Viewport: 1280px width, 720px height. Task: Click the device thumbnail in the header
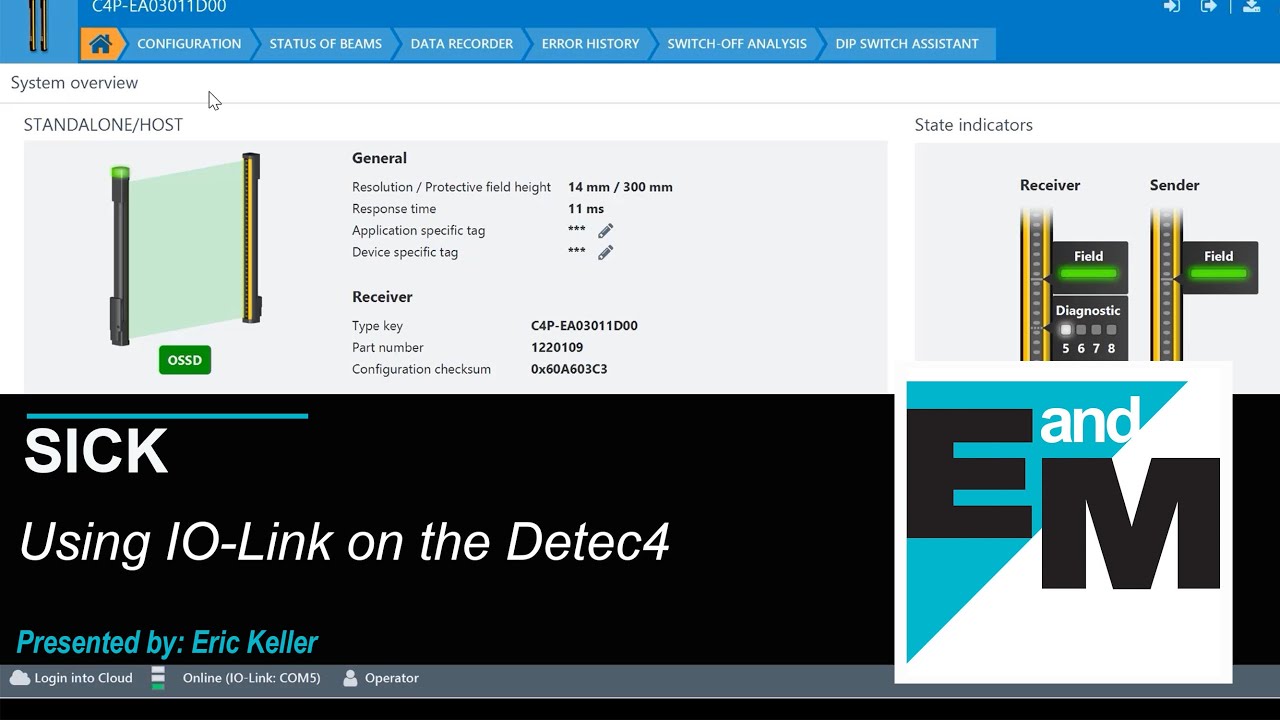pos(38,25)
